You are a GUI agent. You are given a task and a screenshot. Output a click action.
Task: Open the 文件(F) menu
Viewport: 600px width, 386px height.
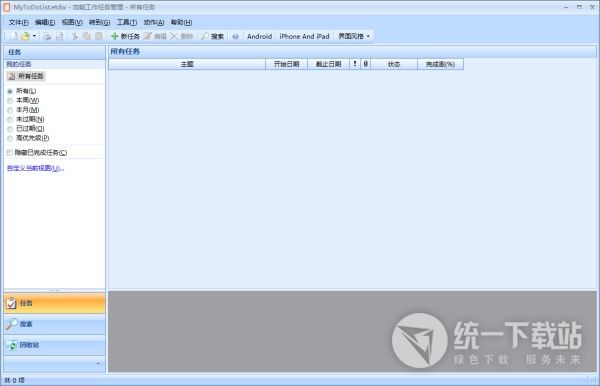coord(18,23)
